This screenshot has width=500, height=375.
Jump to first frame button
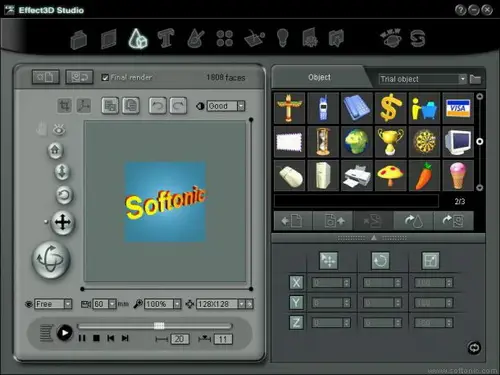[x=111, y=338]
